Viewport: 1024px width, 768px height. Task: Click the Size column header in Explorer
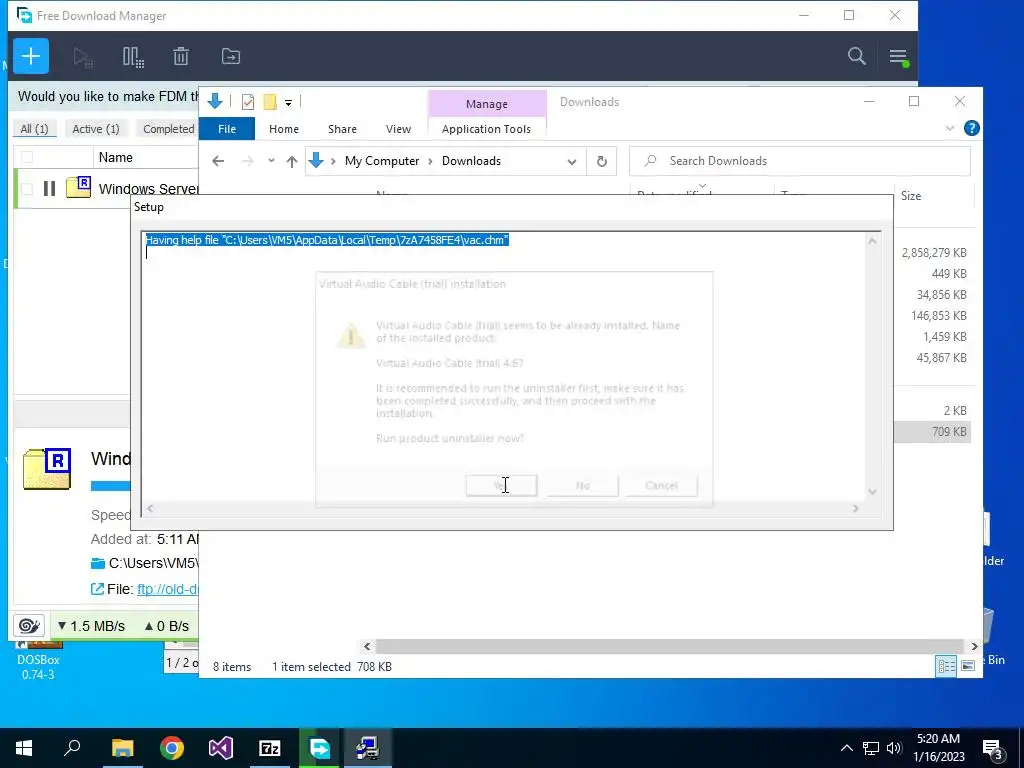(x=911, y=196)
